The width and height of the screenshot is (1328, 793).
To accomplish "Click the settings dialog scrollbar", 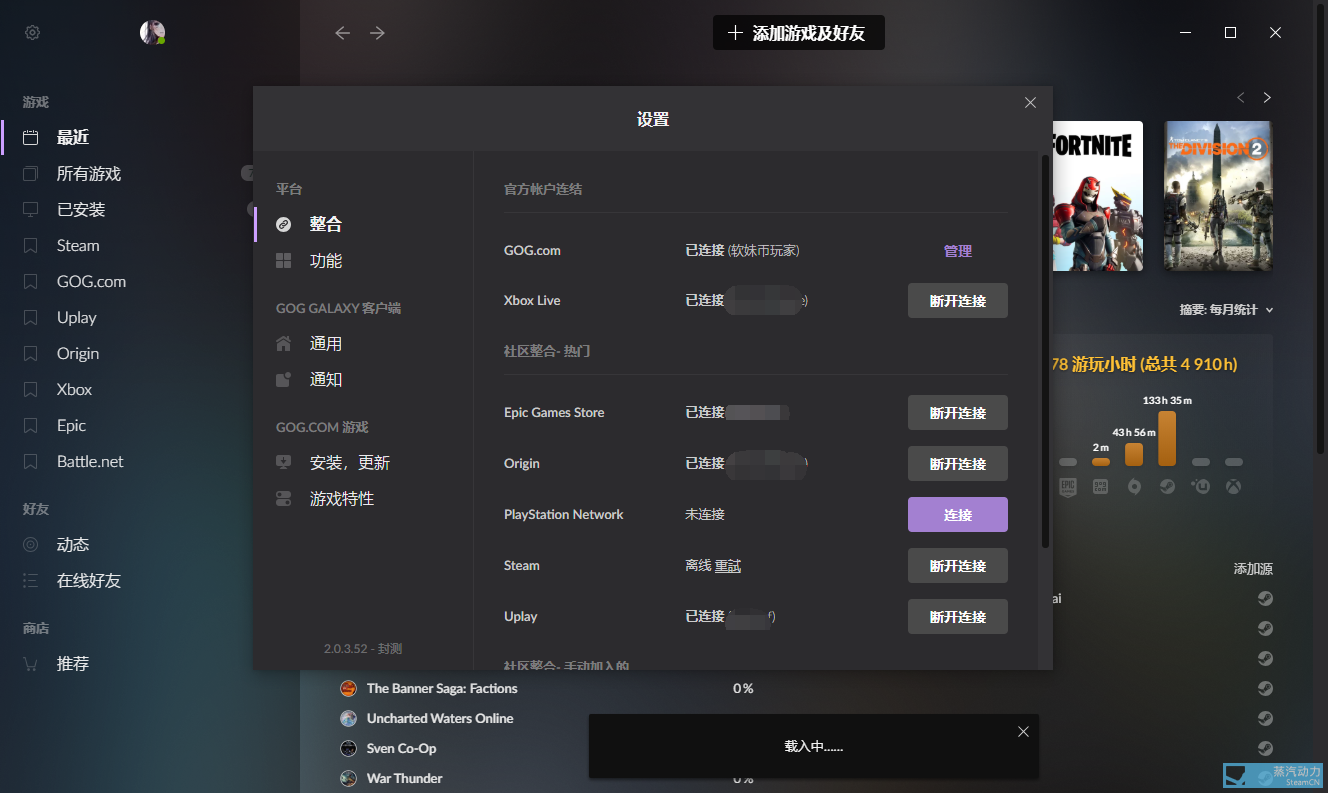I will pyautogui.click(x=1045, y=350).
